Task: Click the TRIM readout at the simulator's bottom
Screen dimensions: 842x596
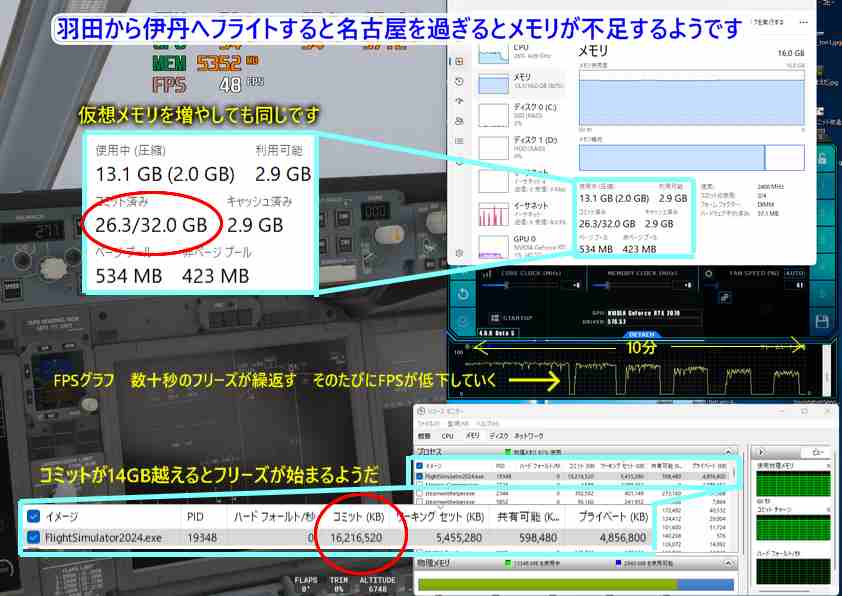Action: pyautogui.click(x=339, y=584)
